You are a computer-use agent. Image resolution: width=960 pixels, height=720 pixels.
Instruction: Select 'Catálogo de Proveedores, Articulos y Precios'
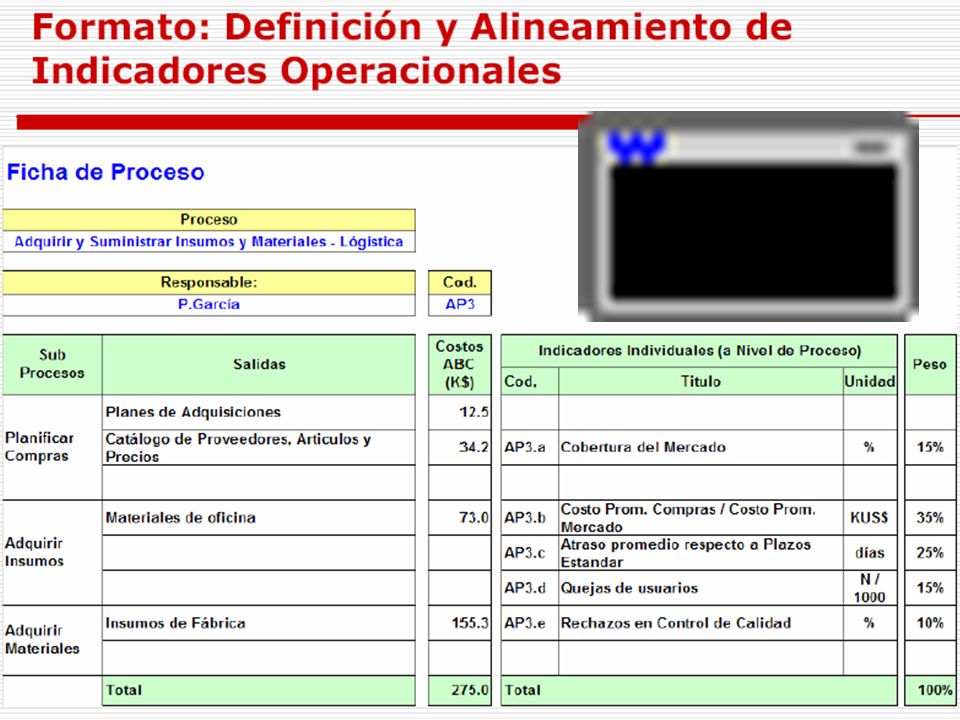(x=259, y=448)
